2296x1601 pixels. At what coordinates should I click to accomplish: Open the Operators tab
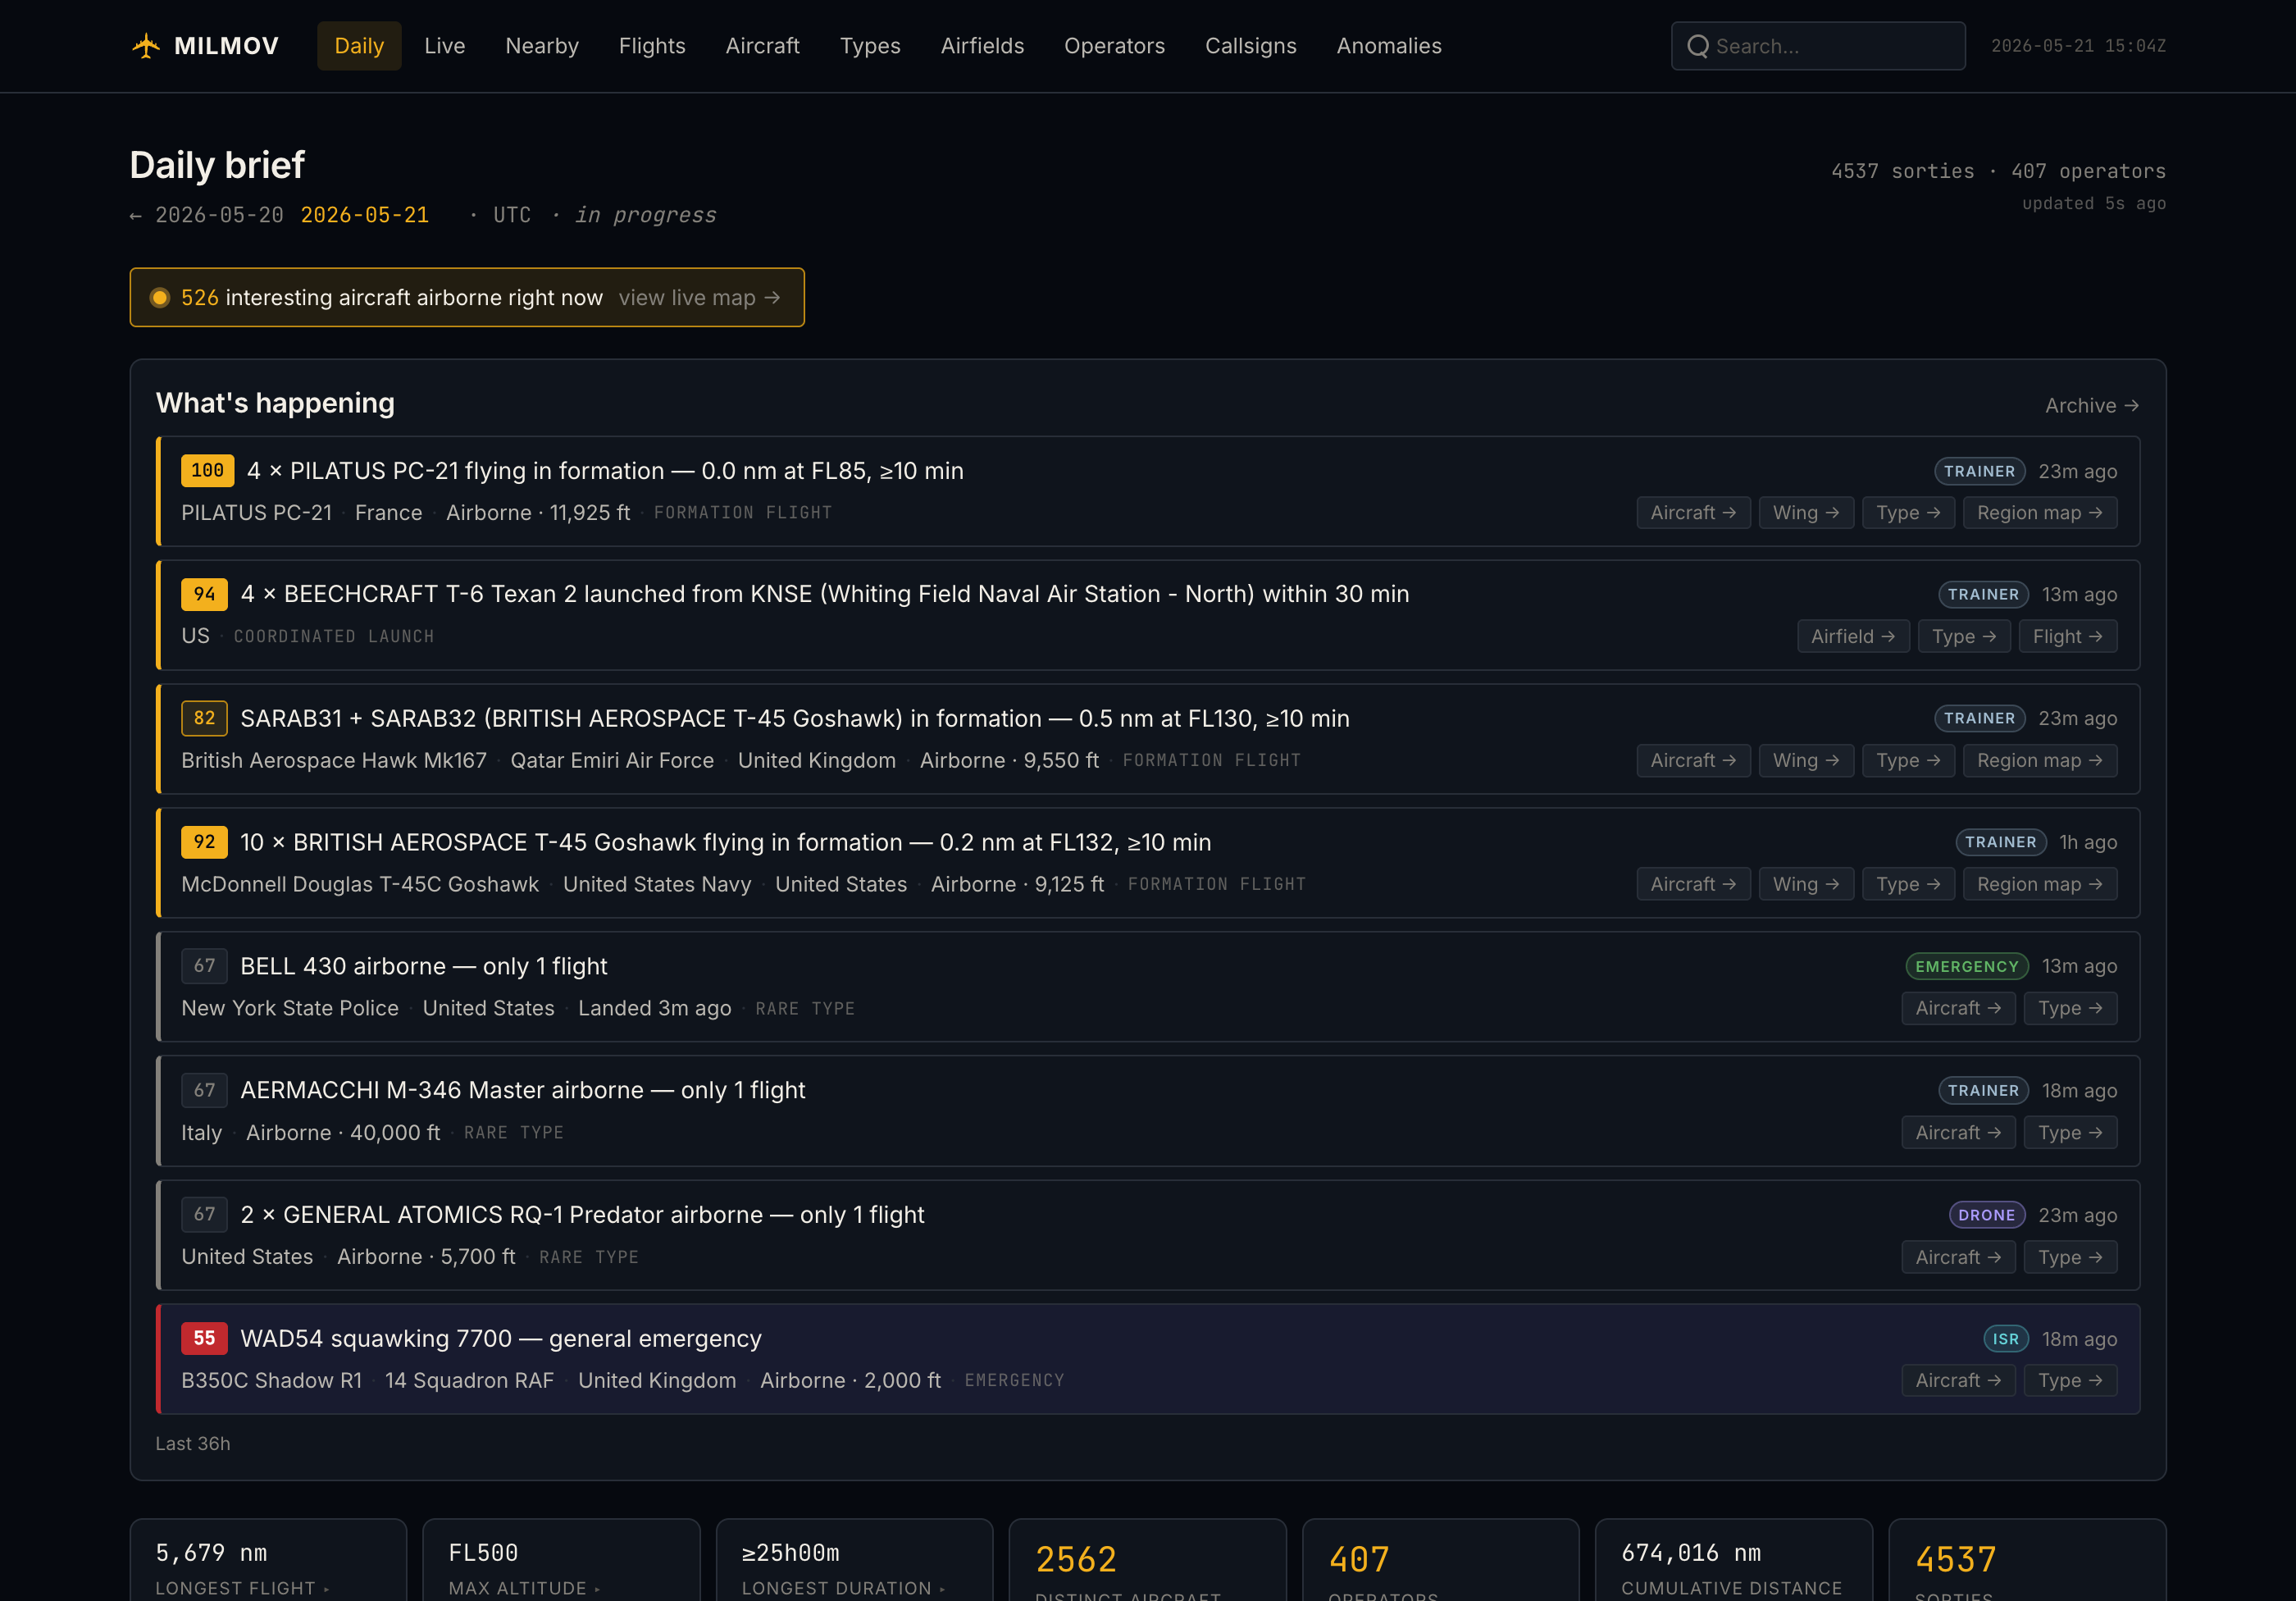click(1114, 46)
